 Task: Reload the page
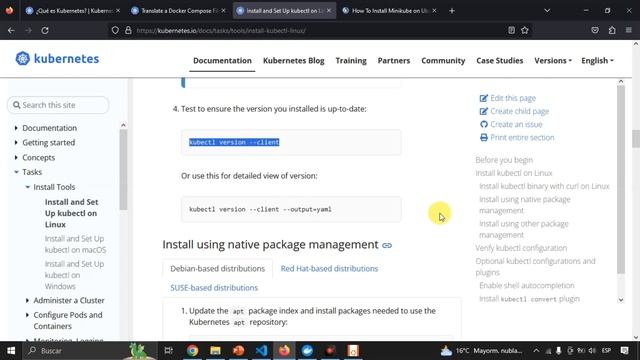click(x=45, y=30)
